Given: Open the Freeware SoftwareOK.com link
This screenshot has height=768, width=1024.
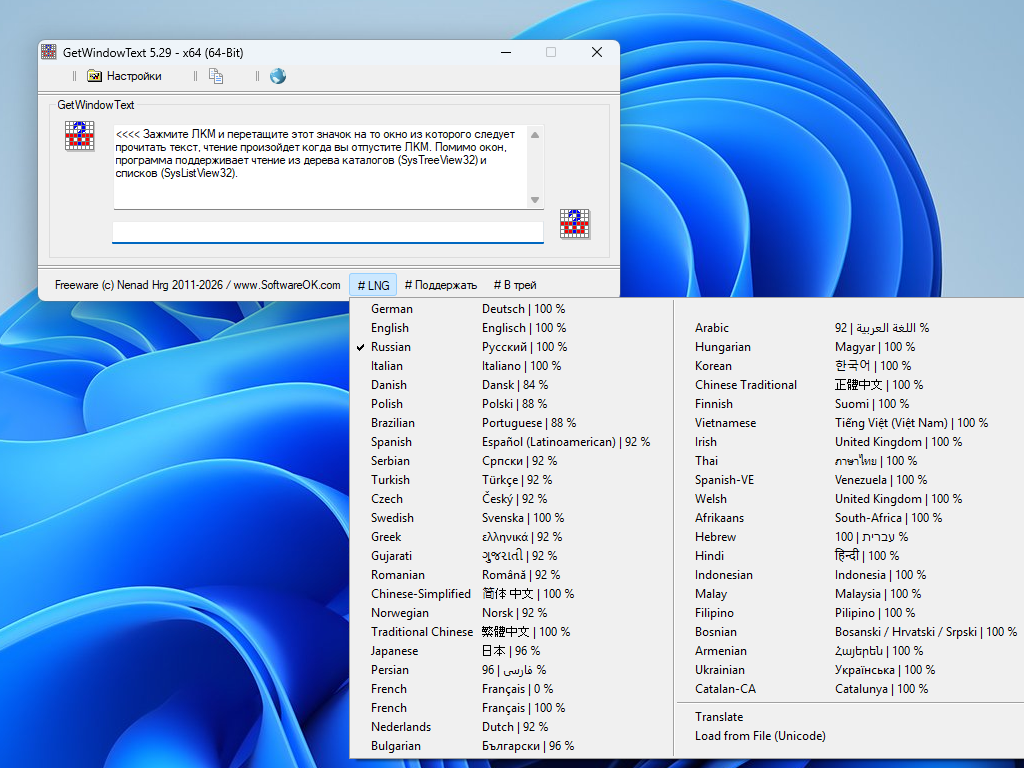Looking at the screenshot, I should [x=197, y=285].
